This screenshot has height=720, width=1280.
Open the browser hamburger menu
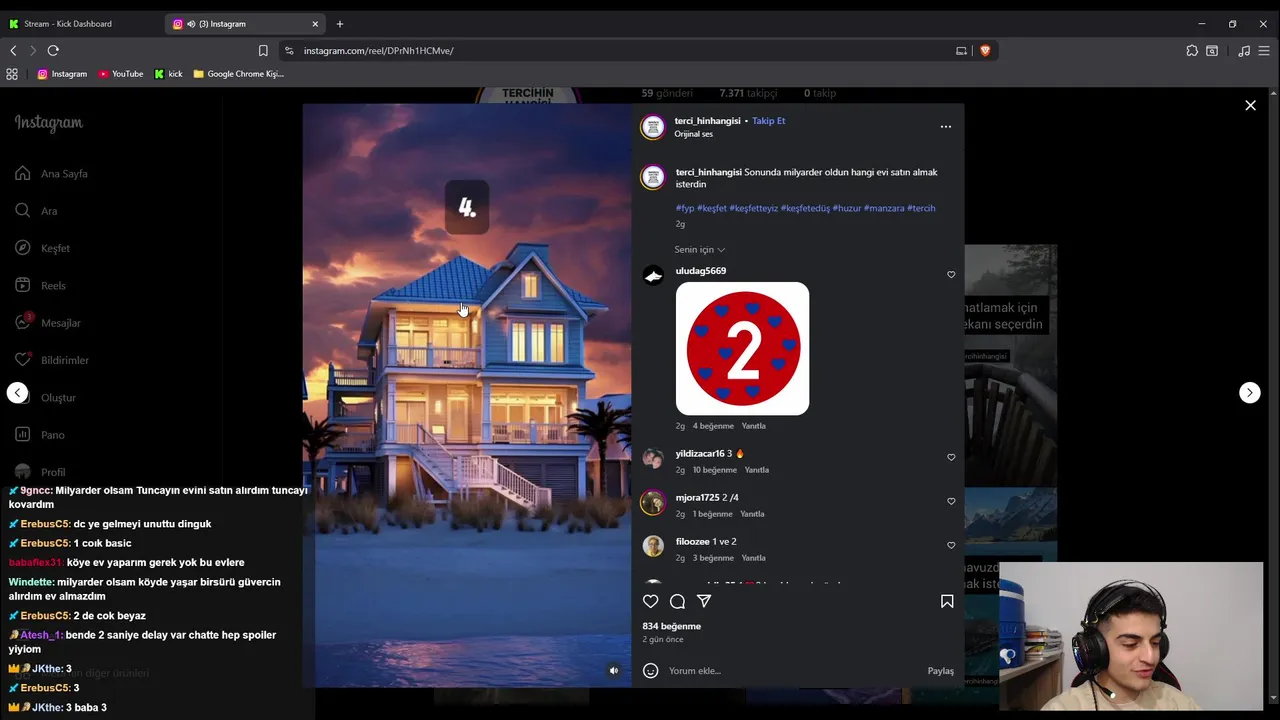click(x=1264, y=51)
